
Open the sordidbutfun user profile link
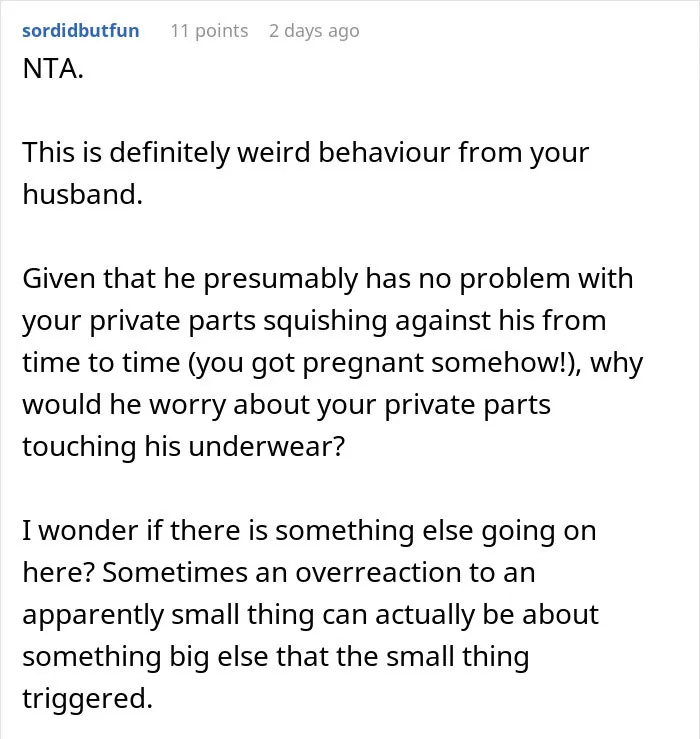[x=81, y=31]
